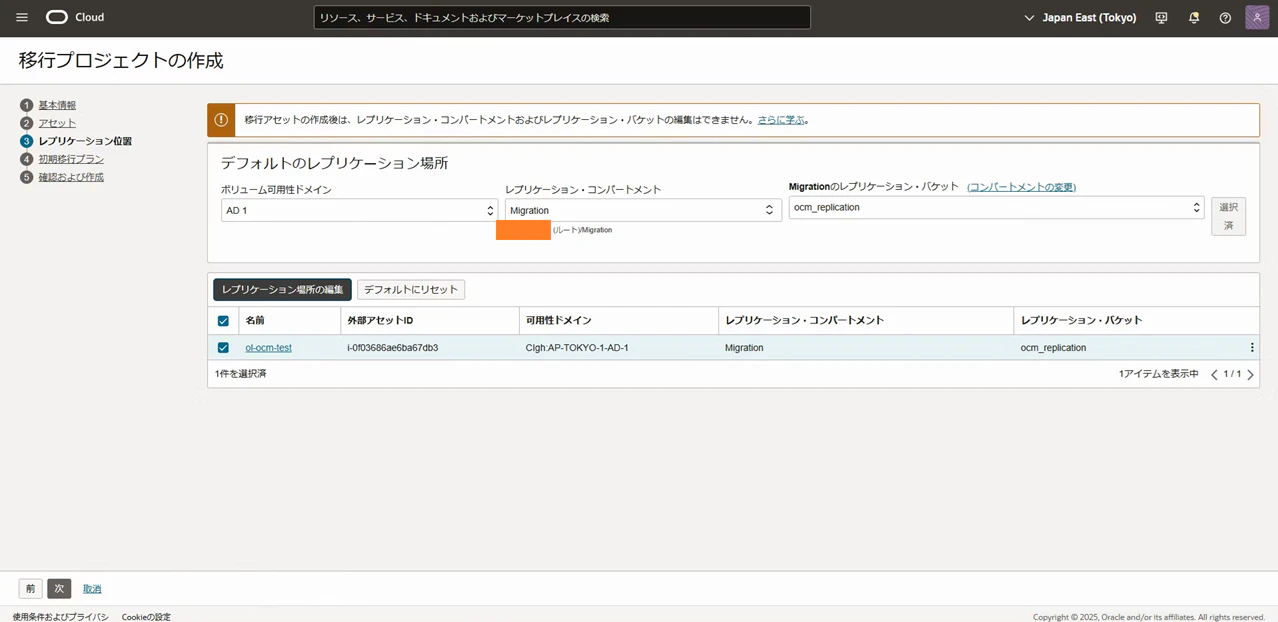This screenshot has width=1278, height=622.
Task: Click the レプリケーション場所の編集 button
Action: [x=282, y=290]
